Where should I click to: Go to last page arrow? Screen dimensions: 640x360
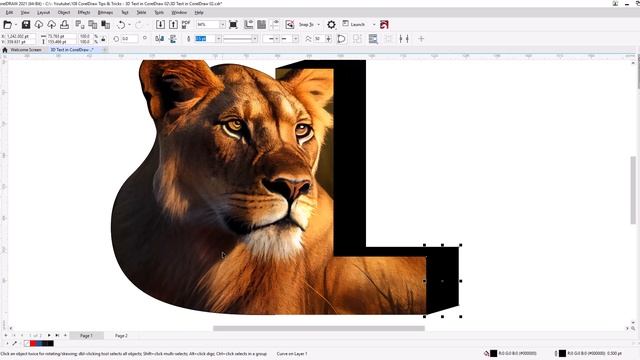pos(57,336)
